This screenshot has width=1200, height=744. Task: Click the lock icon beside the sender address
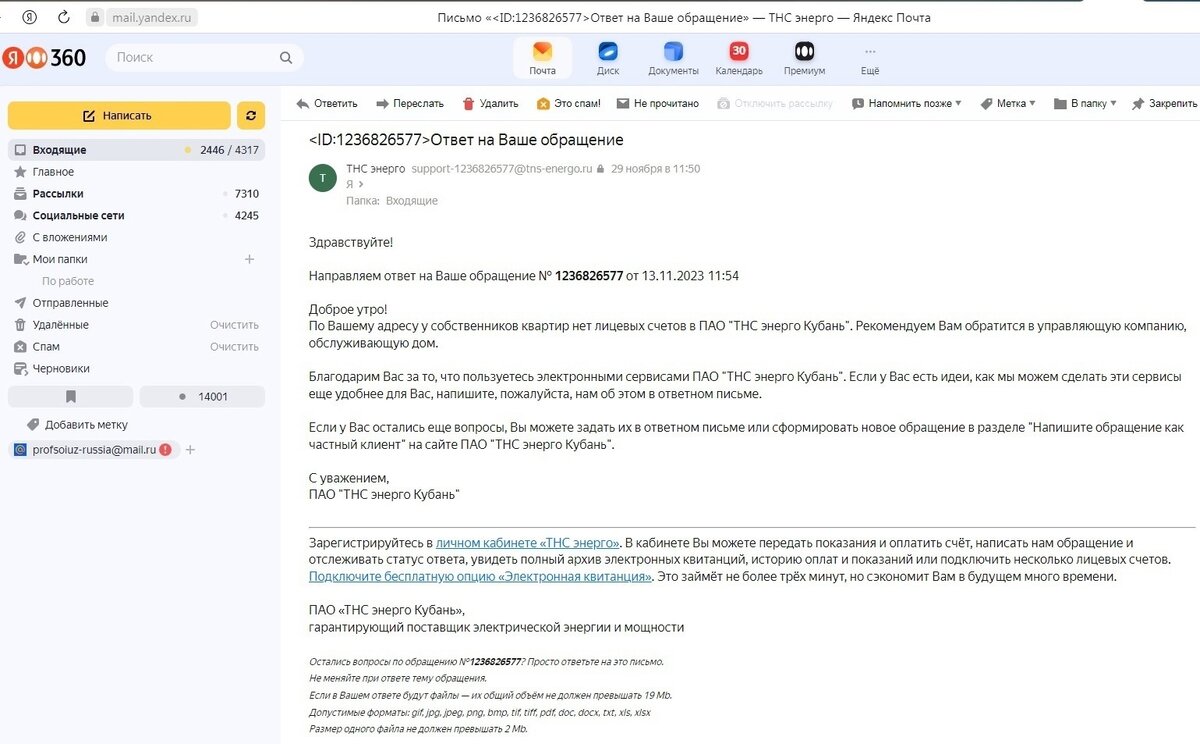click(600, 169)
